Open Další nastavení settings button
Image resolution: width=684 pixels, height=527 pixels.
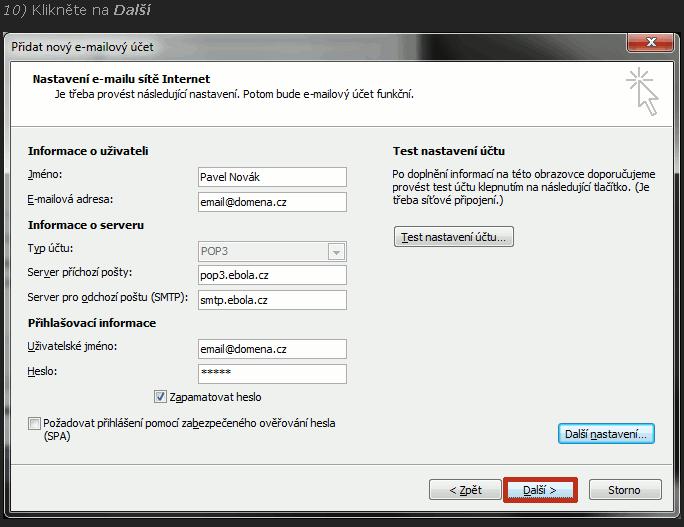coord(605,434)
